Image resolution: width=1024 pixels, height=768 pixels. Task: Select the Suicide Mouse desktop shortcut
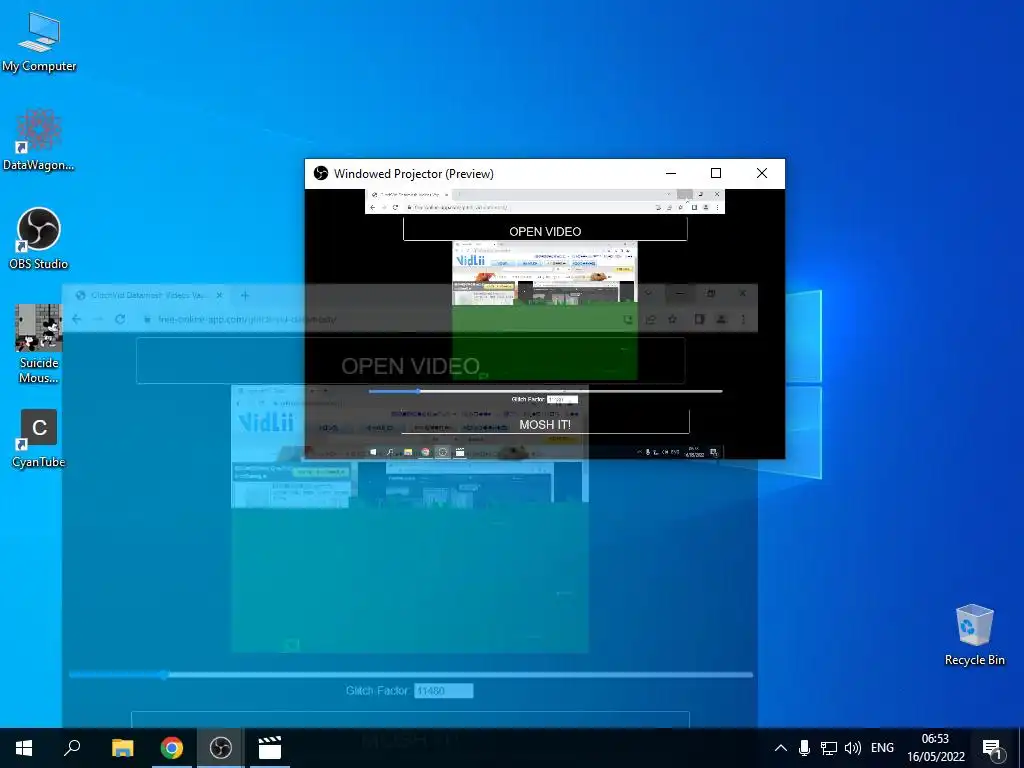pos(39,344)
